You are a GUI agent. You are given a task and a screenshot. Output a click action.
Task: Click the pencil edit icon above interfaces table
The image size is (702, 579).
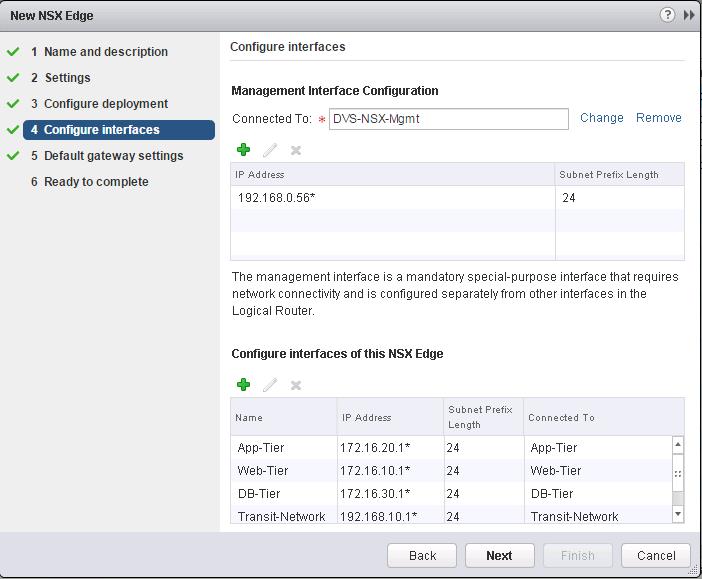(270, 385)
